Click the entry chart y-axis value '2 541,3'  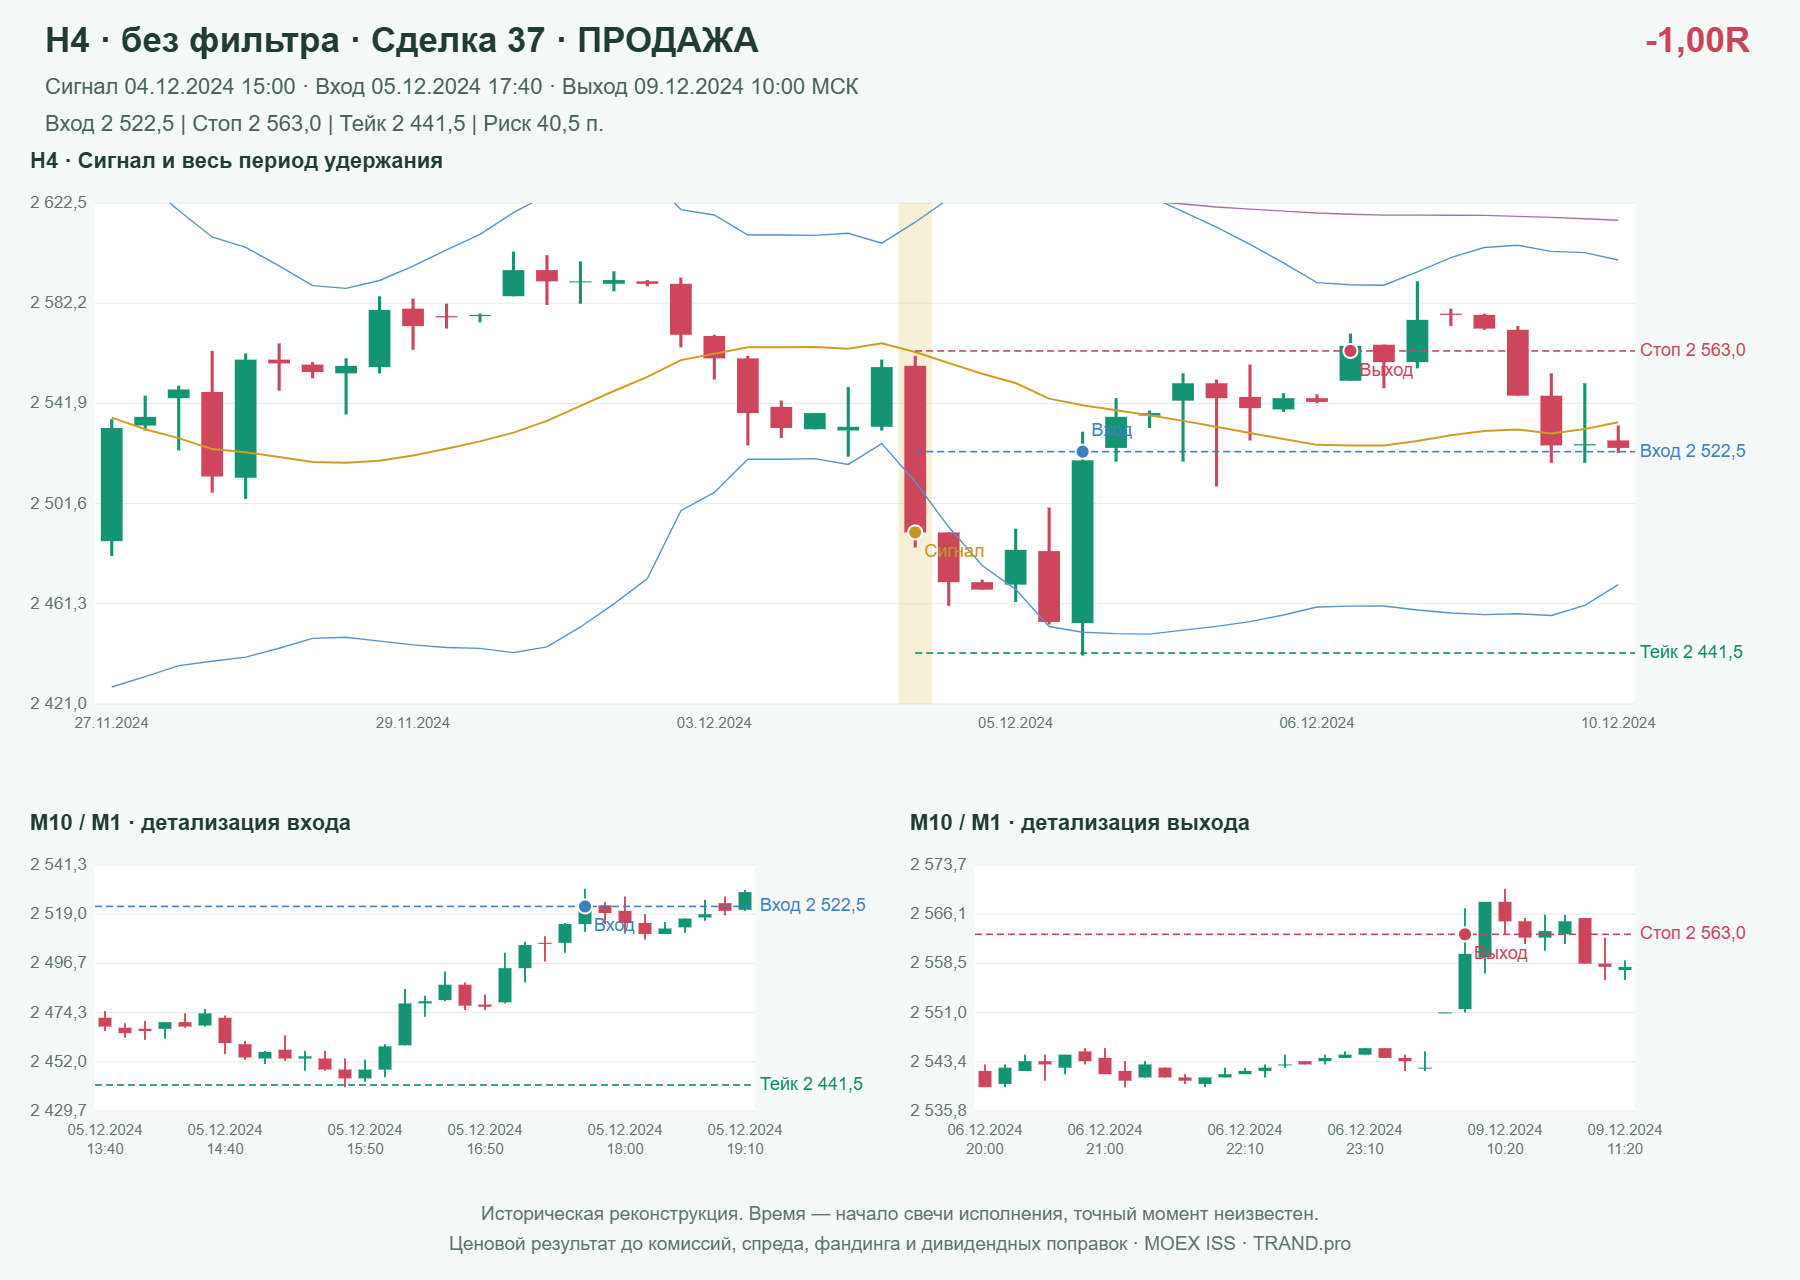59,865
